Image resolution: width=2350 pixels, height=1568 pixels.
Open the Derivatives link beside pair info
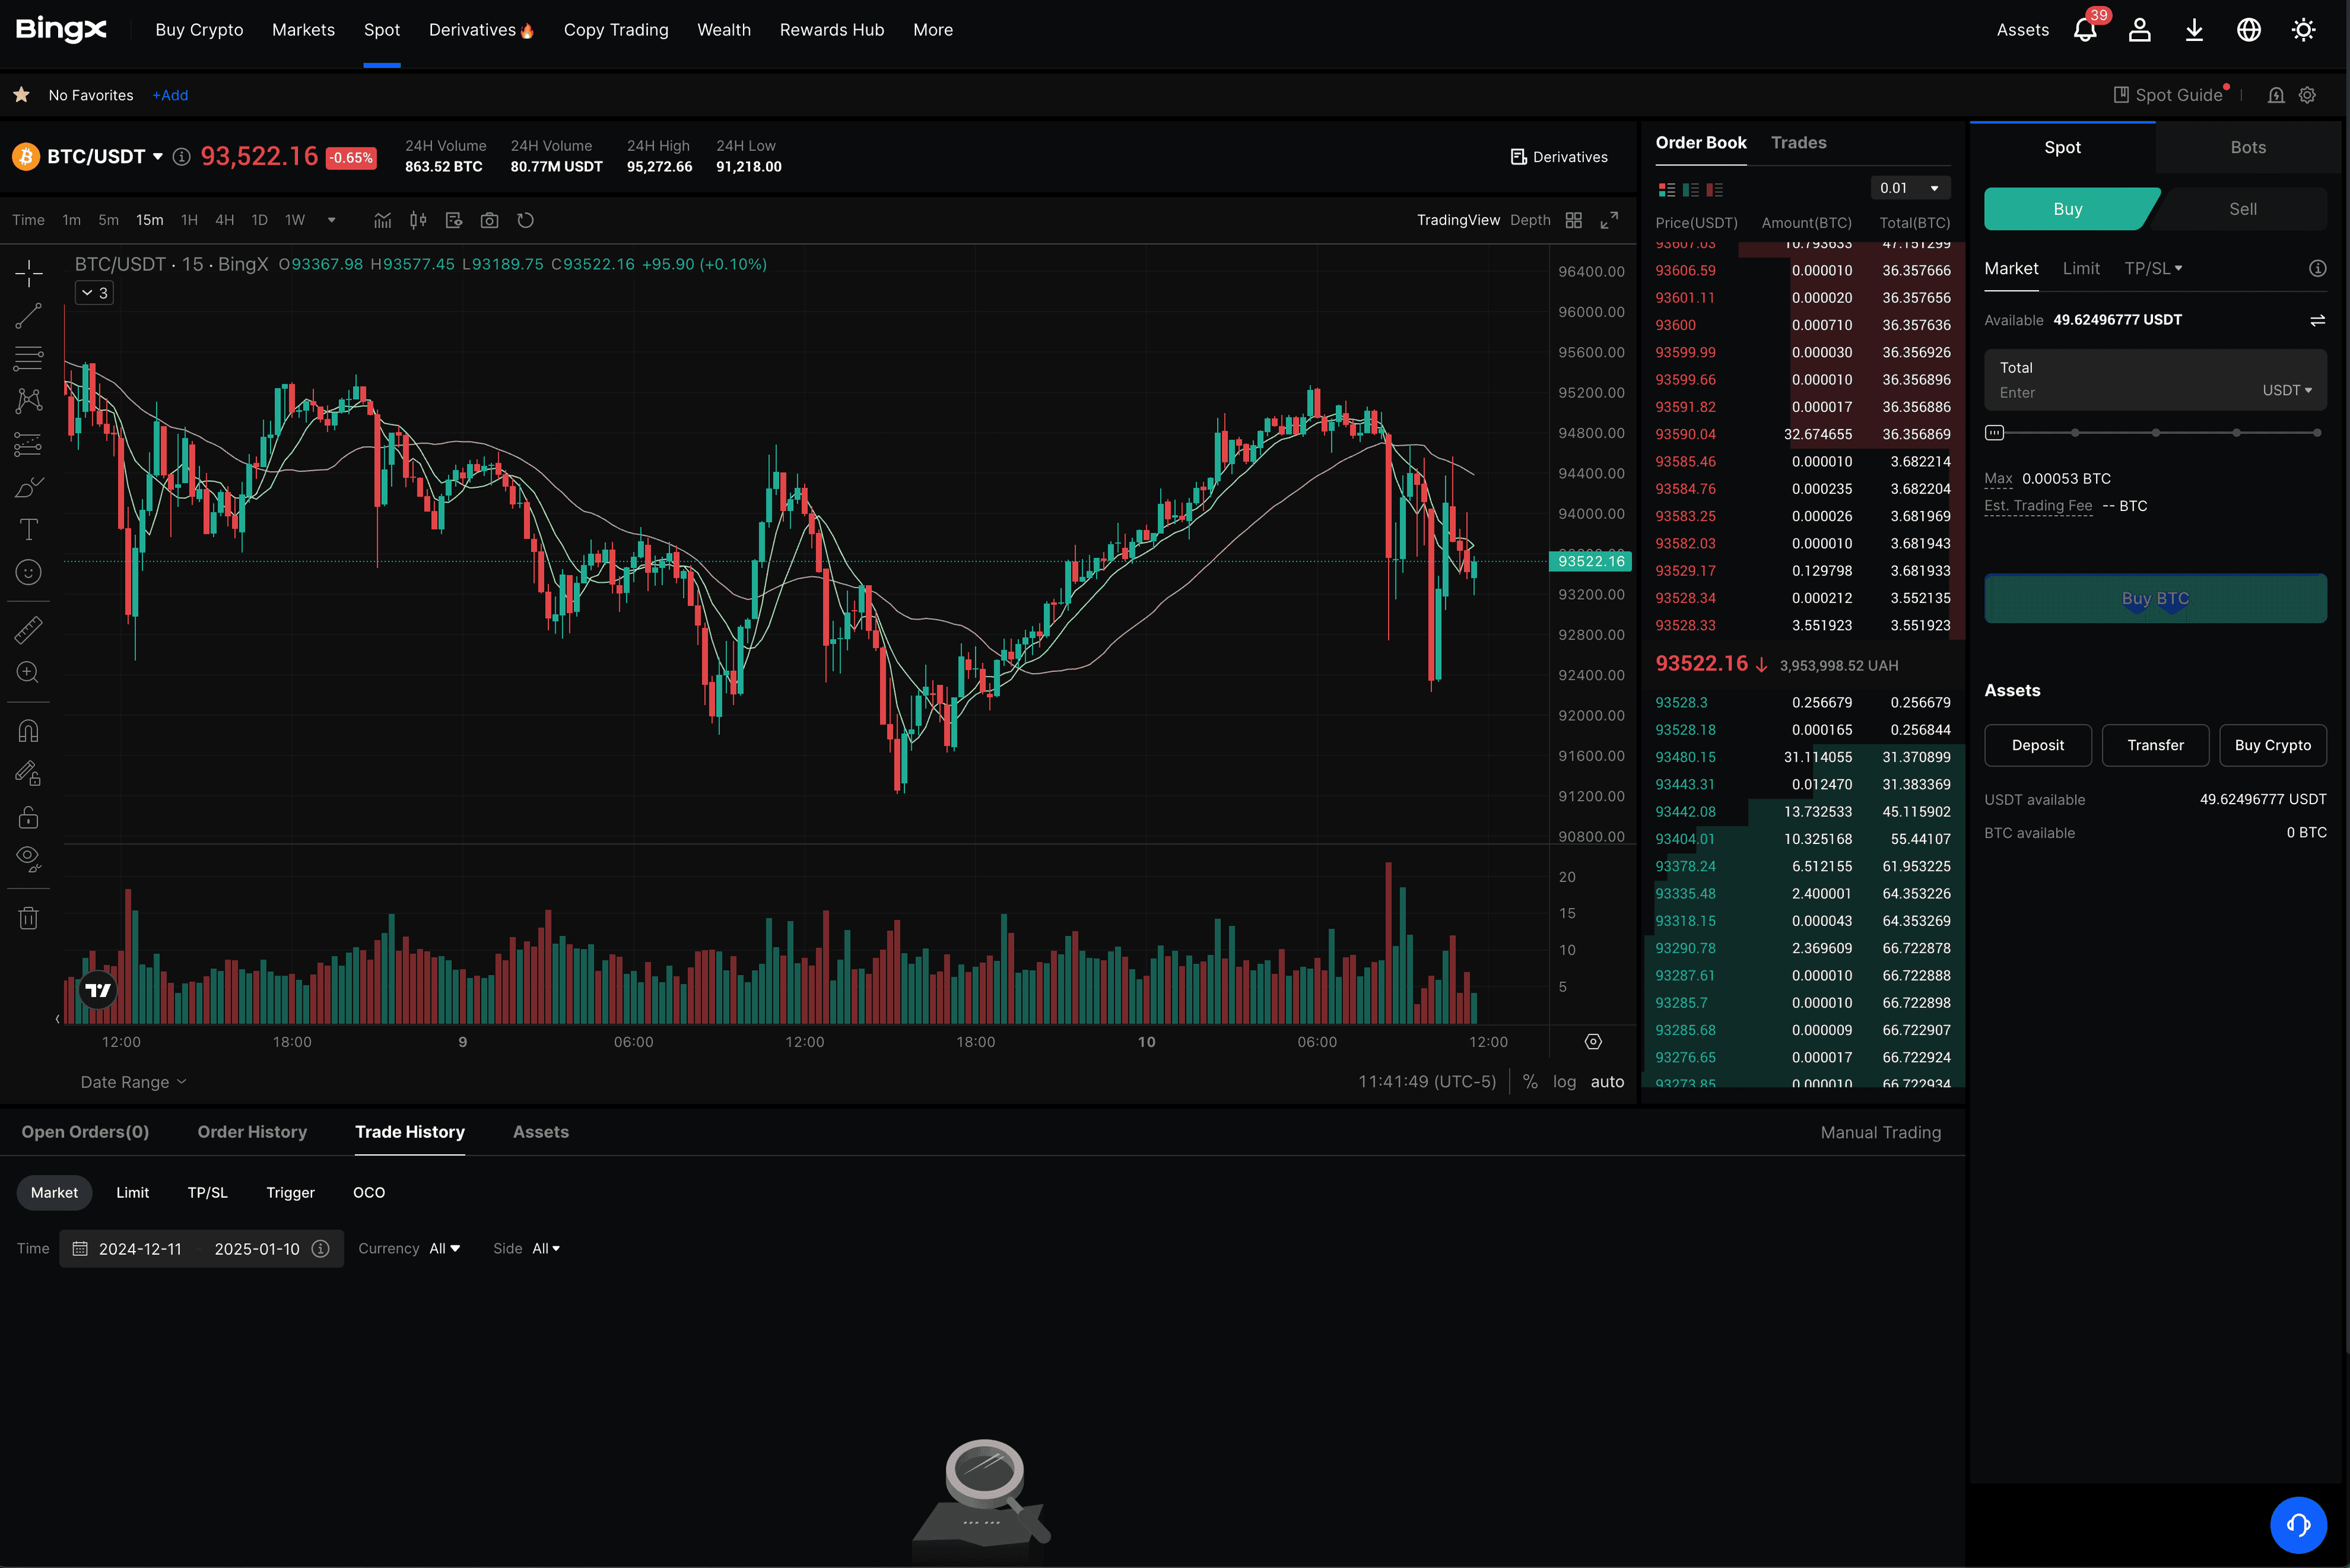point(1559,157)
